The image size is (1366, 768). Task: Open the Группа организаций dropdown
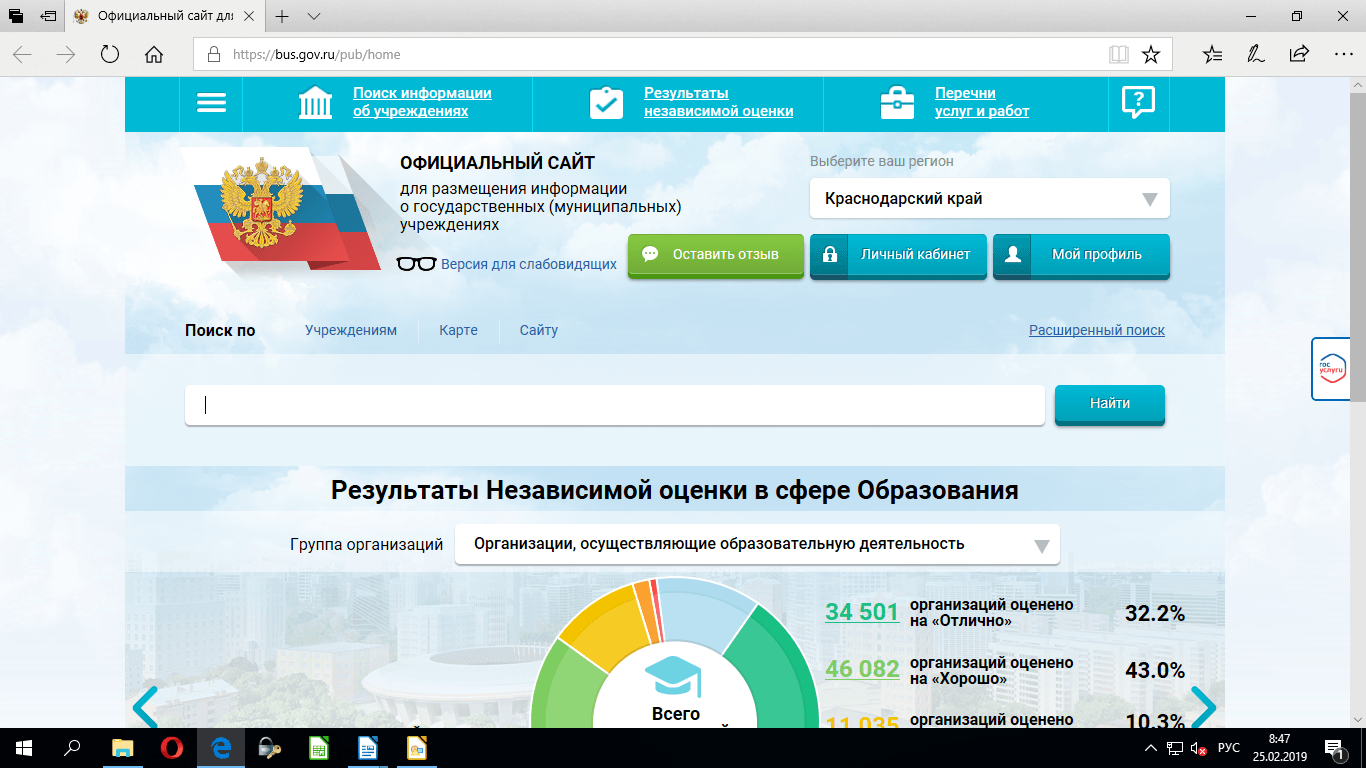click(1041, 546)
